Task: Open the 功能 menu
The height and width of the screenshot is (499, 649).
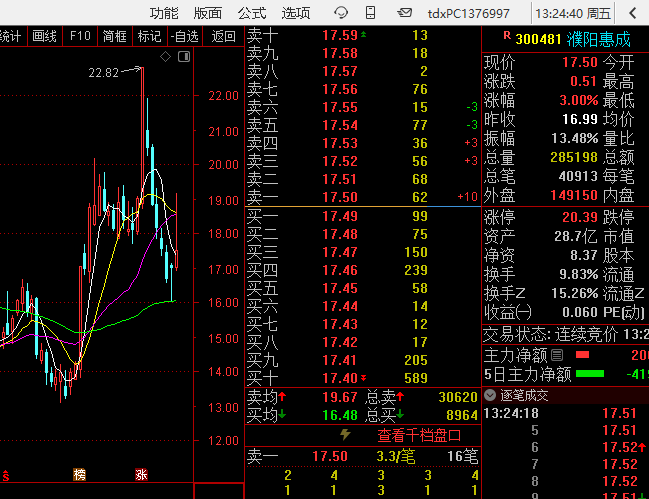Action: pos(164,13)
